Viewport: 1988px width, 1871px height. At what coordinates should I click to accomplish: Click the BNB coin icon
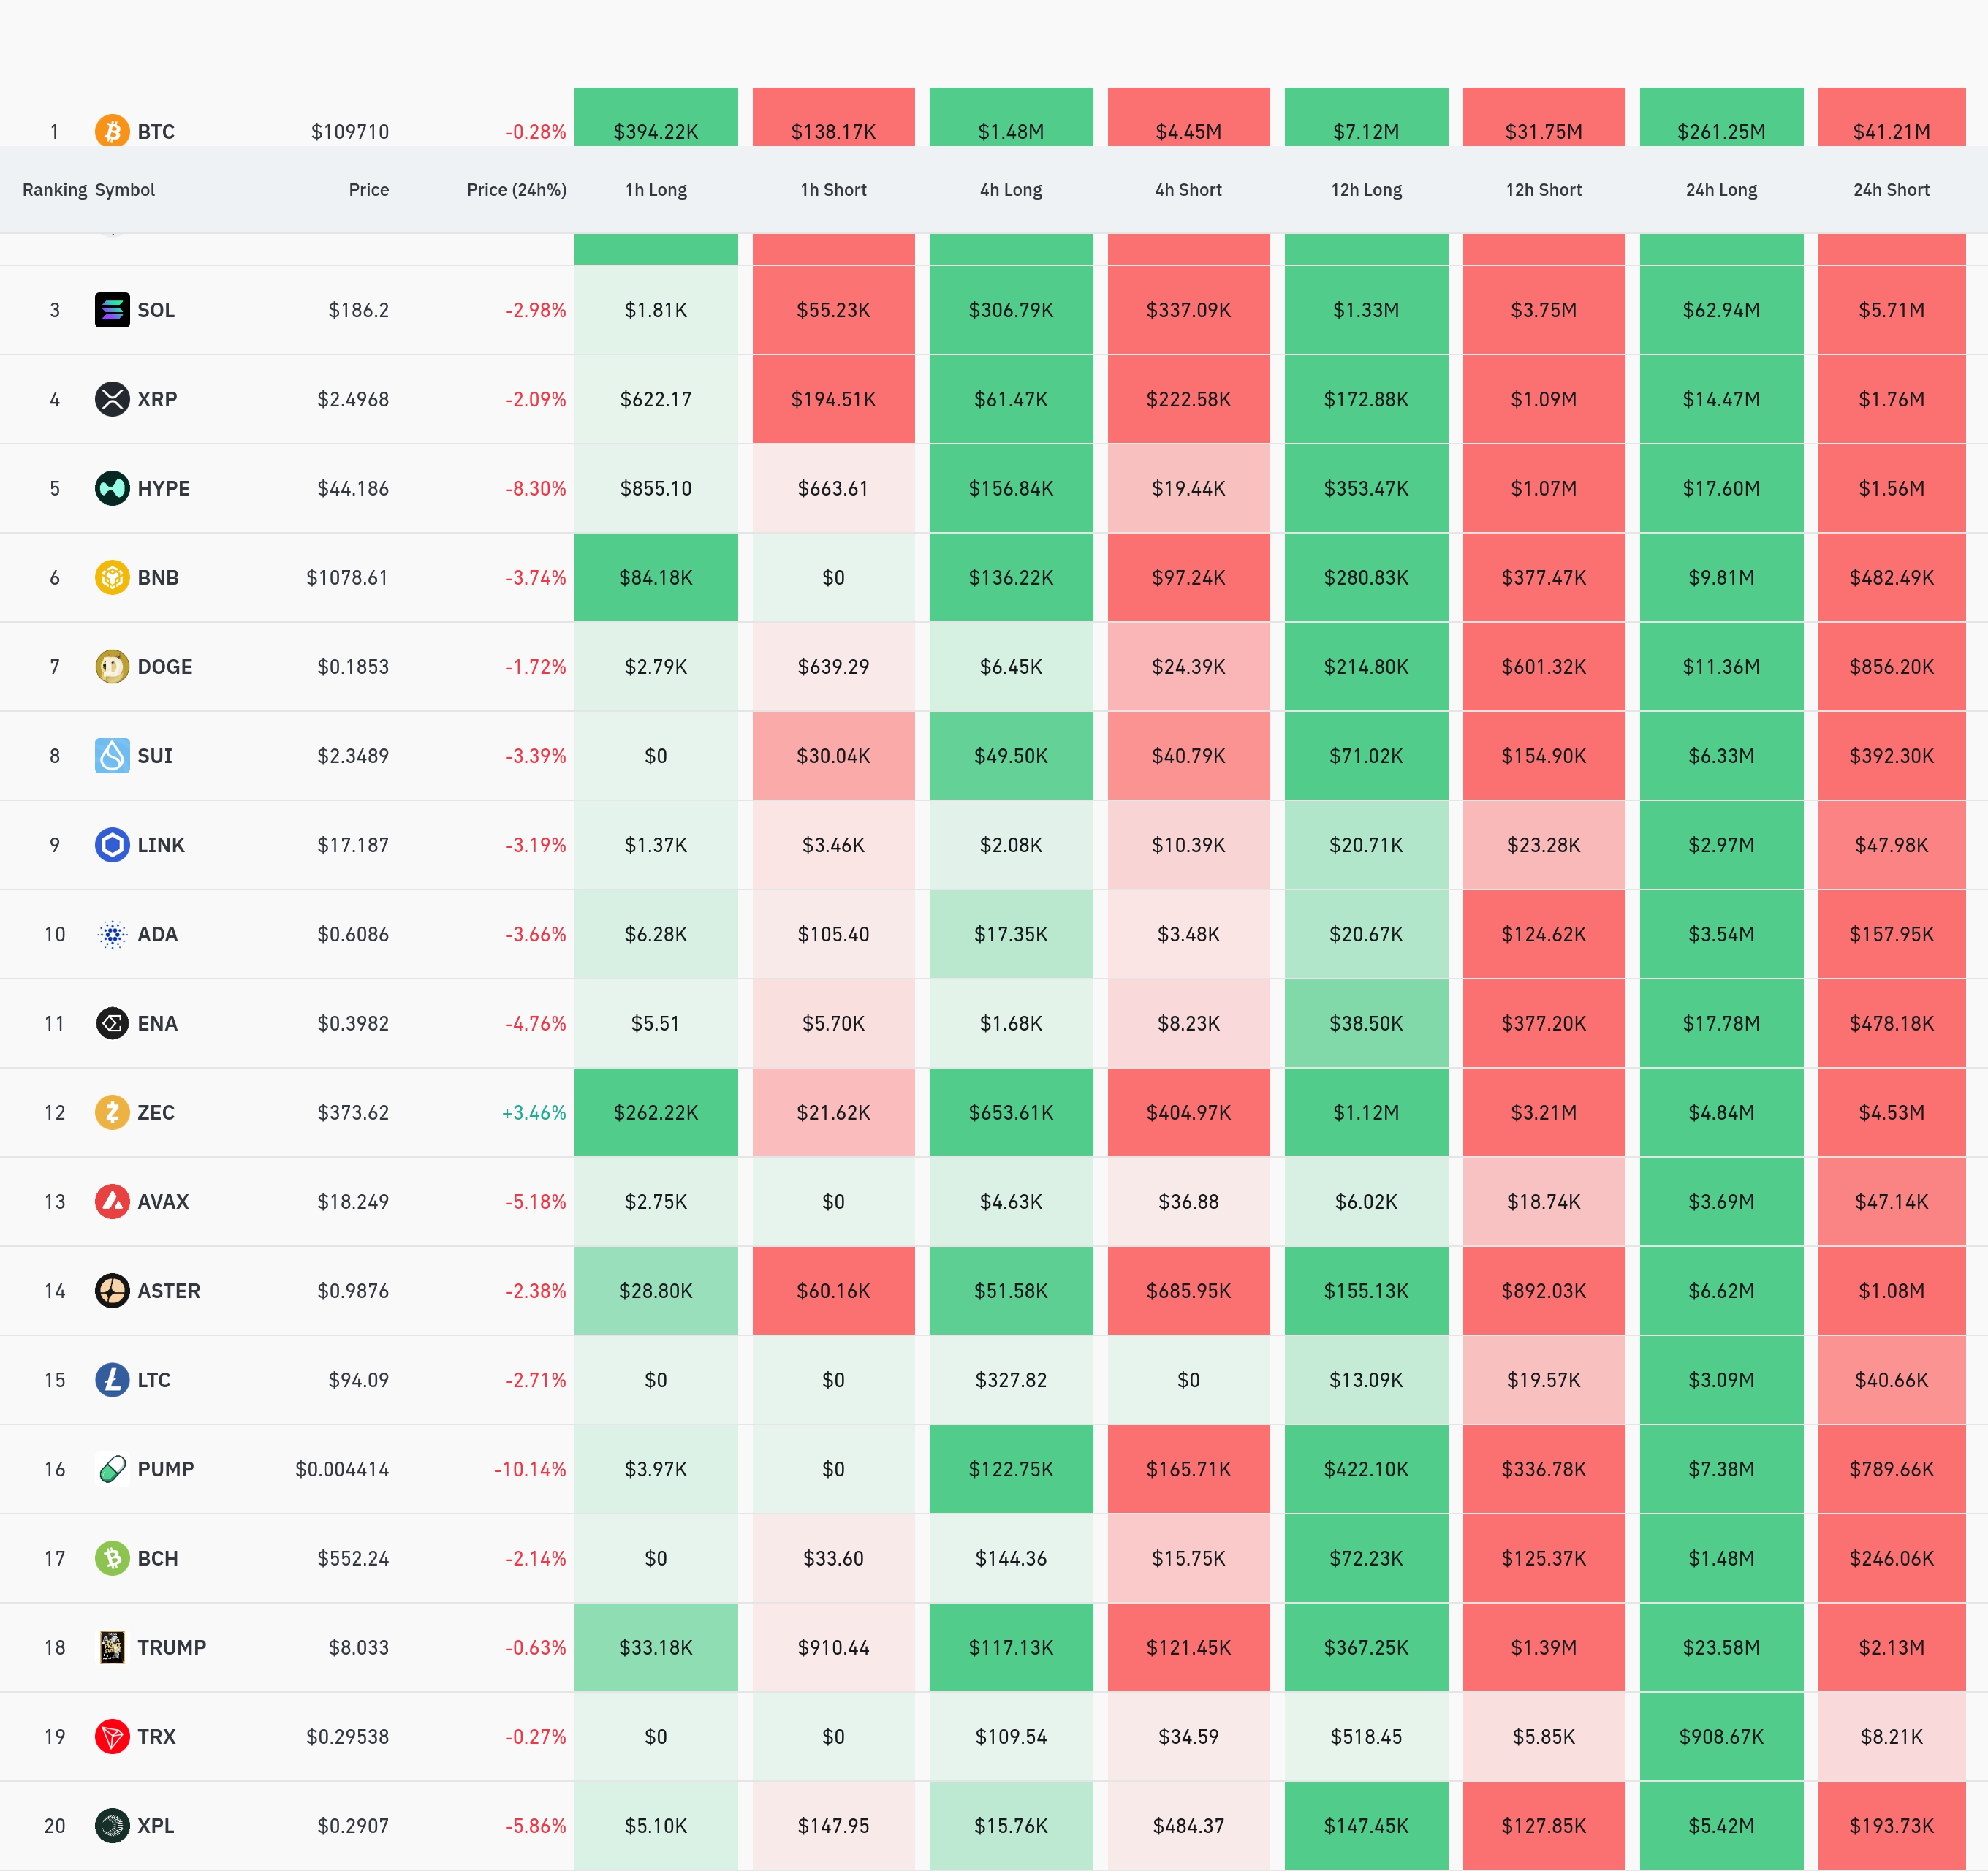[x=112, y=577]
